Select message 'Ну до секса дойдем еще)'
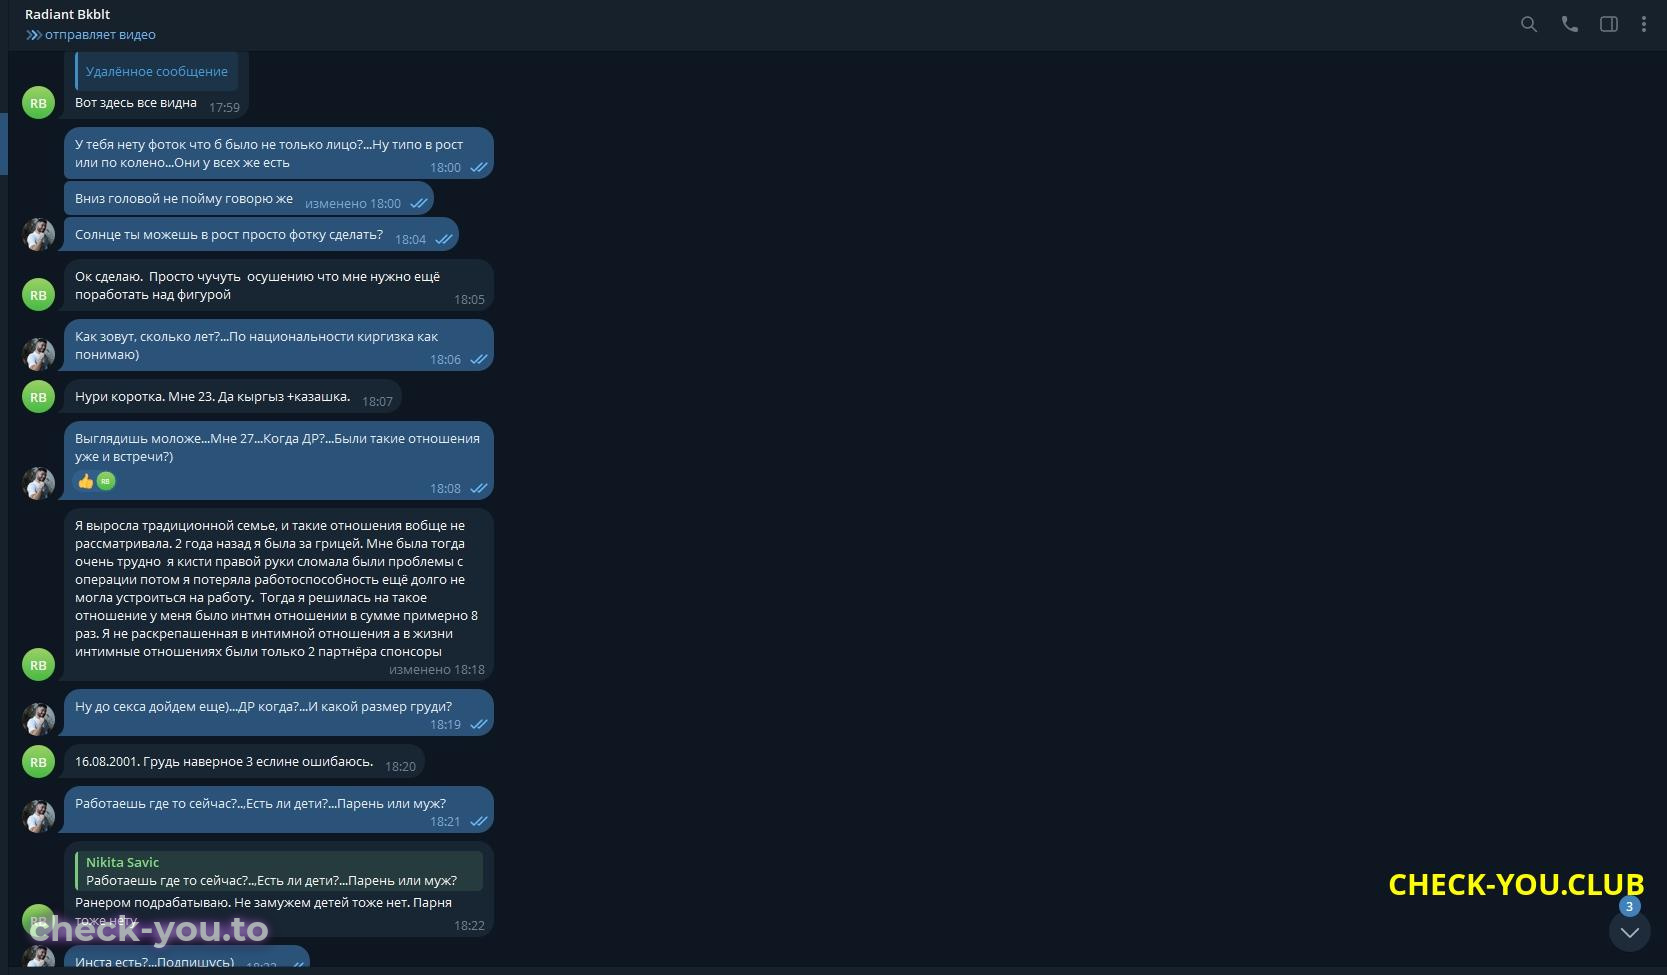The image size is (1667, 975). [279, 713]
